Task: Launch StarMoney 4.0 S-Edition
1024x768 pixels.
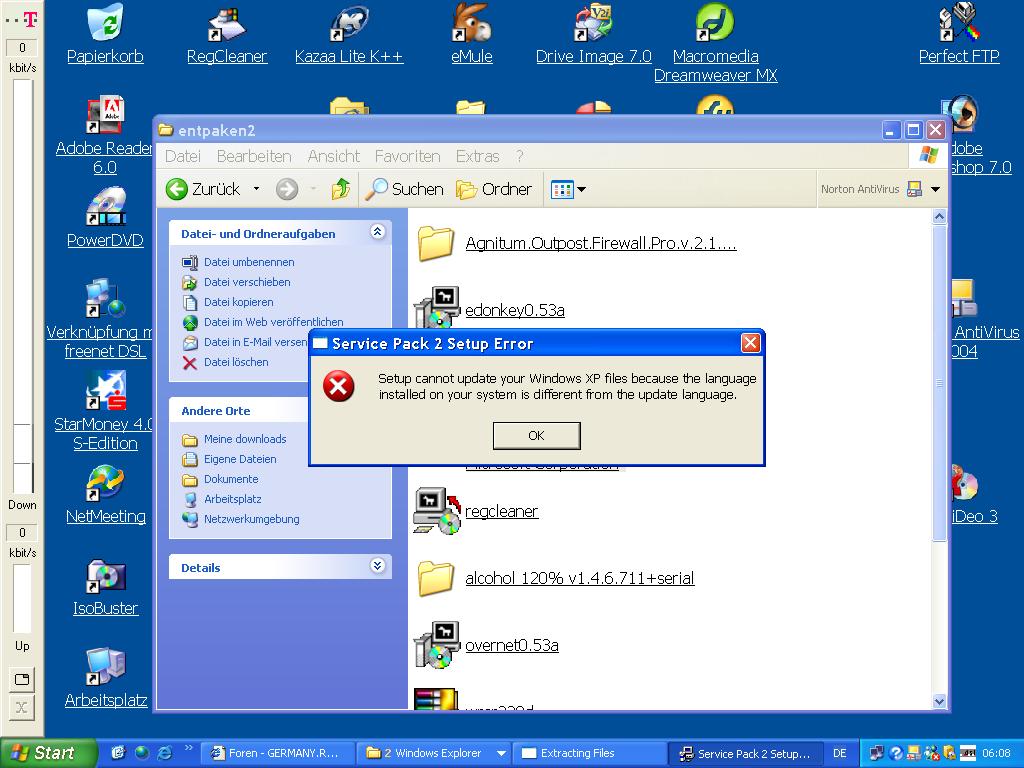Action: pyautogui.click(x=104, y=411)
